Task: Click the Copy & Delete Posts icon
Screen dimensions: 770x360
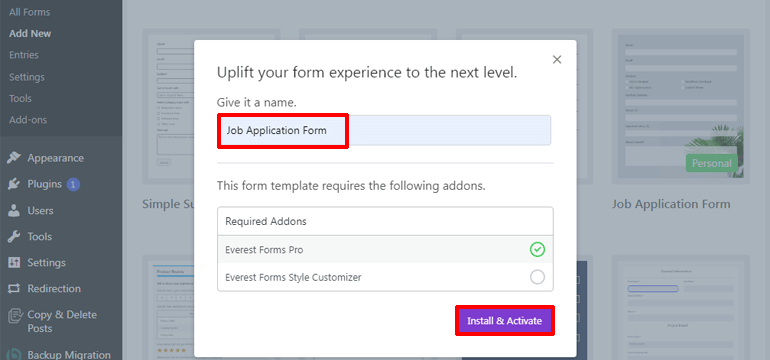Action: coord(14,315)
